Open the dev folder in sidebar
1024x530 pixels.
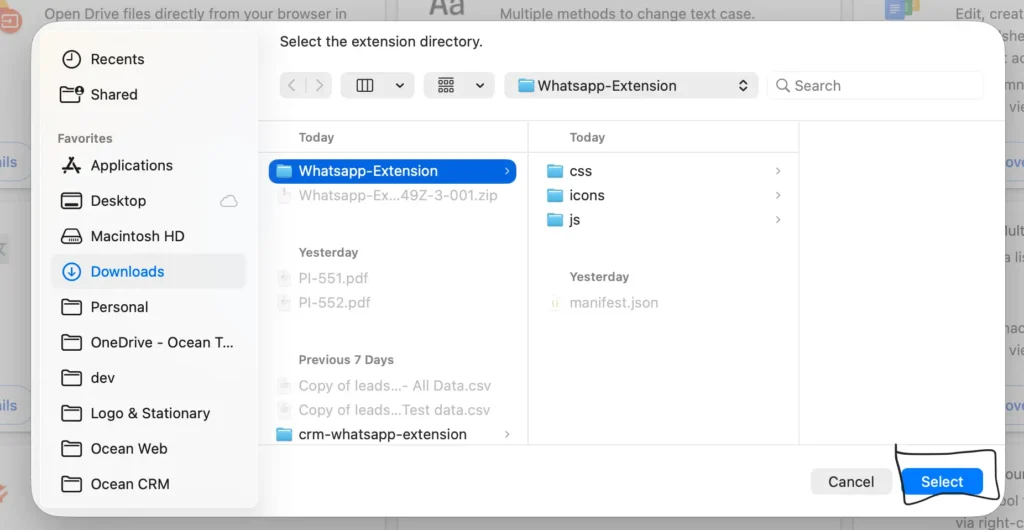149,378
